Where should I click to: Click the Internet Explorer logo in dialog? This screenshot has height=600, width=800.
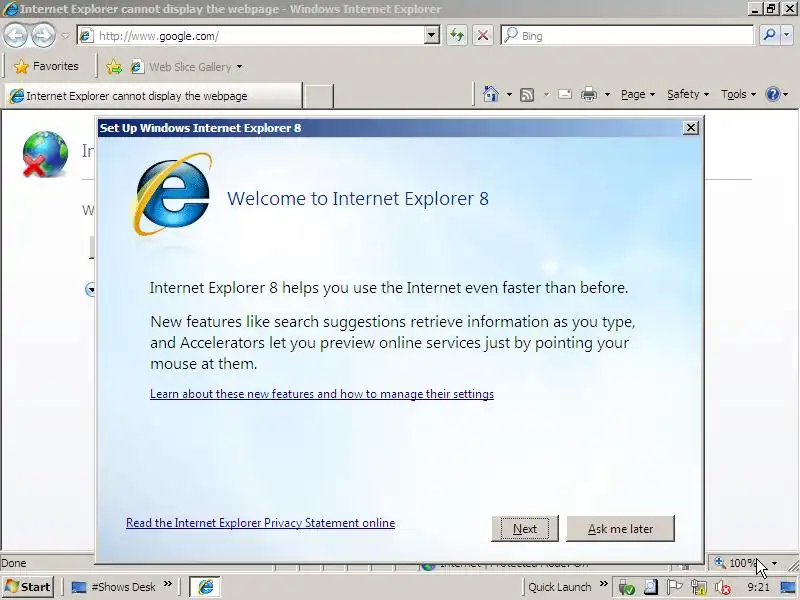(x=172, y=194)
